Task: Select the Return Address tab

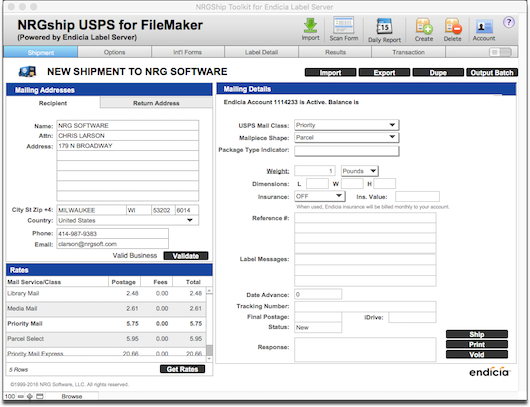Action: click(x=156, y=103)
